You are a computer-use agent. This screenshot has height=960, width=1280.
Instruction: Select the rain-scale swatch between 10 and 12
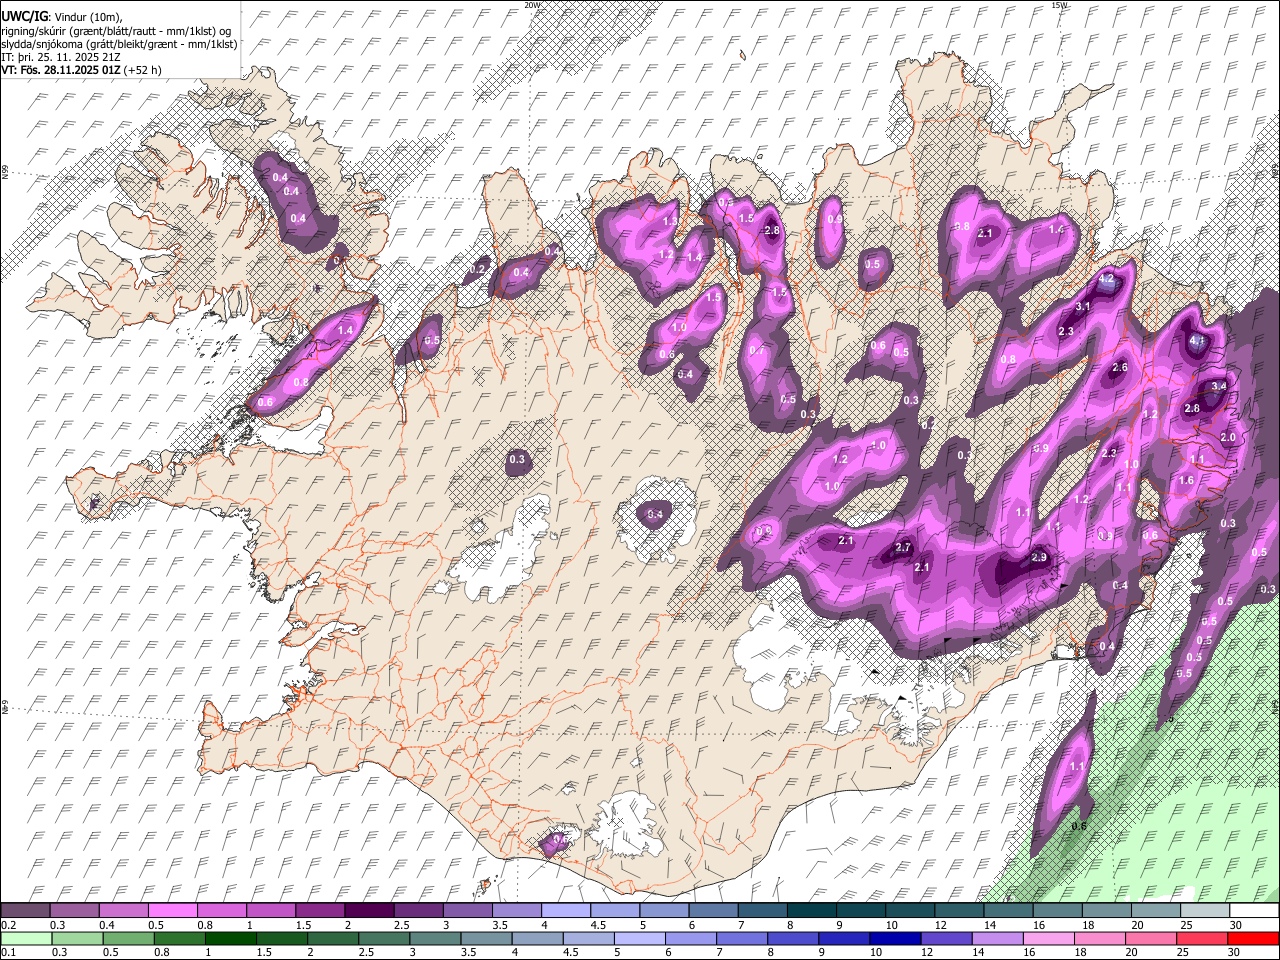(x=896, y=938)
